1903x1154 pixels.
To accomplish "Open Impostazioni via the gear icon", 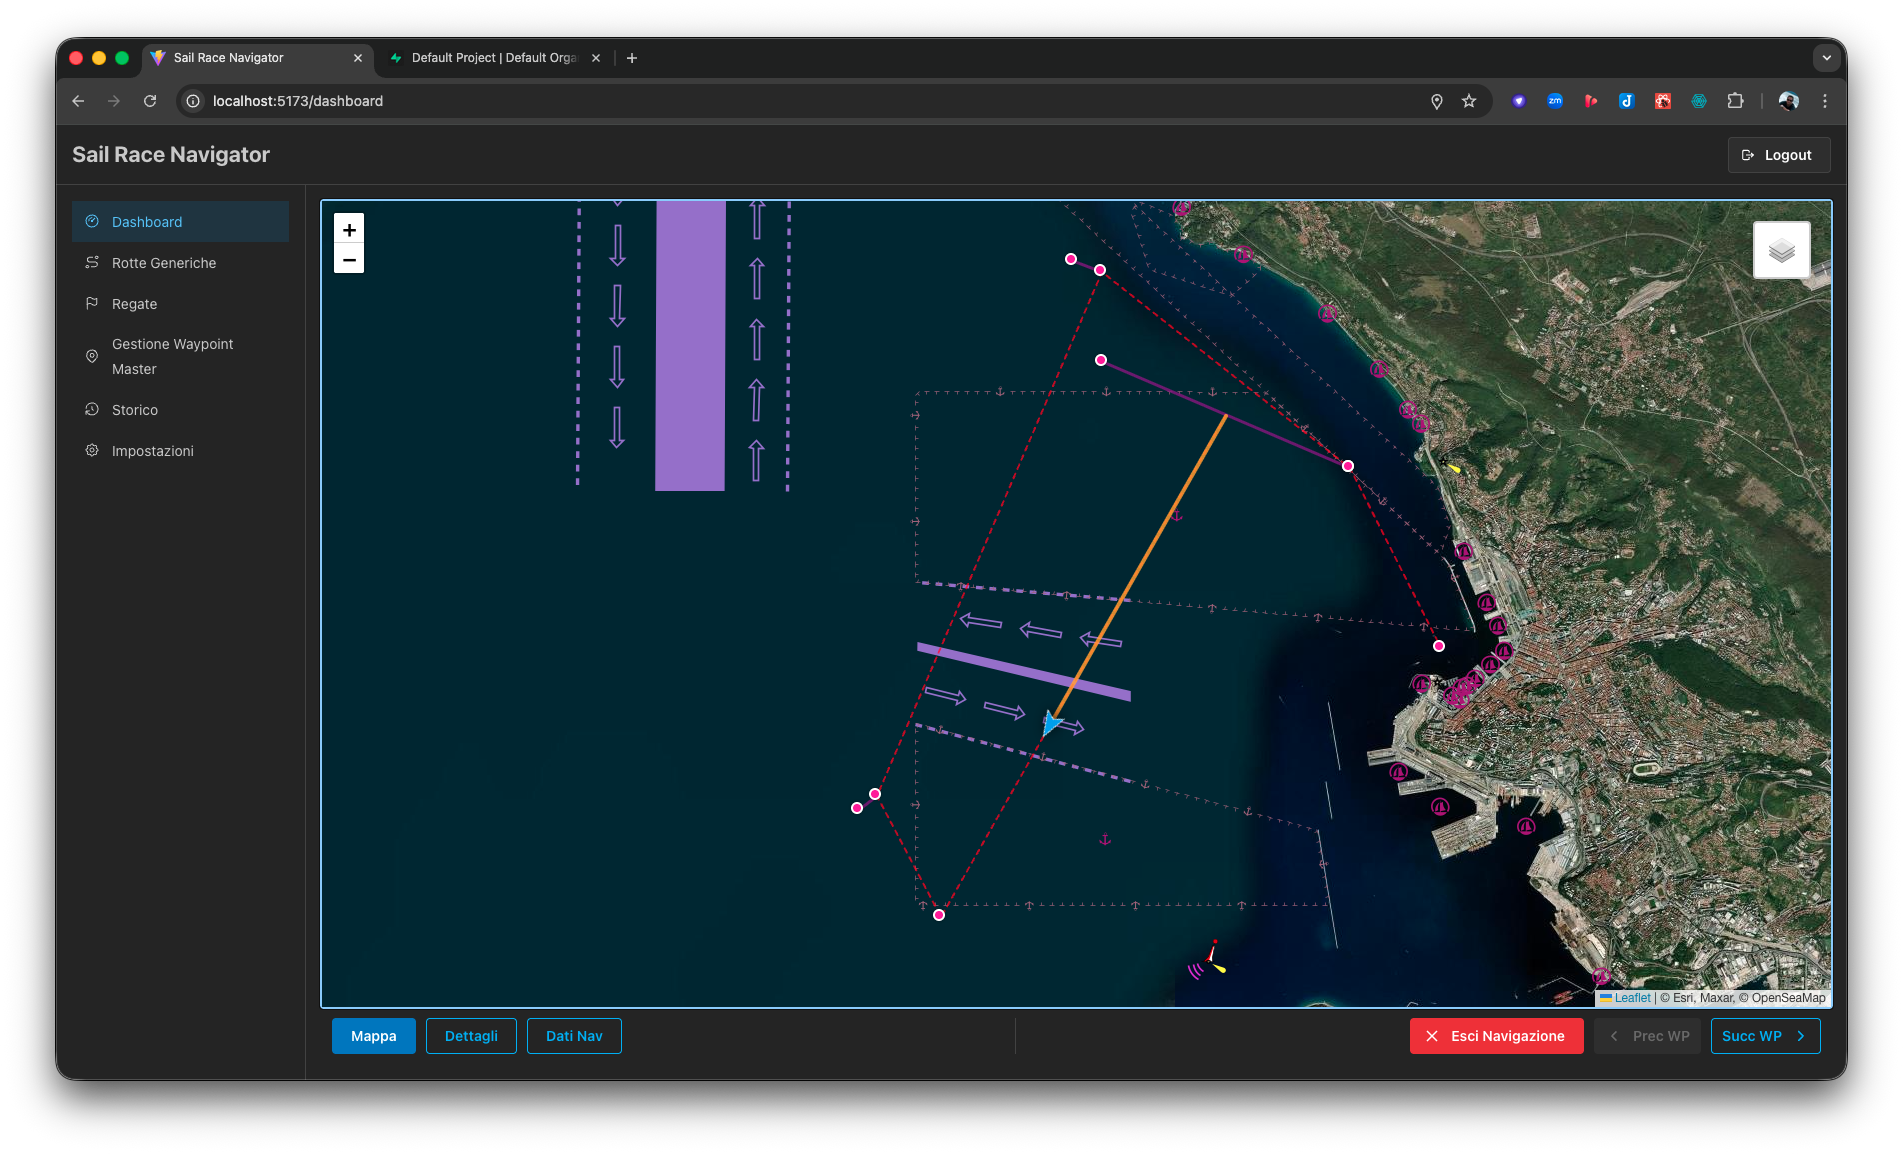I will [x=92, y=450].
